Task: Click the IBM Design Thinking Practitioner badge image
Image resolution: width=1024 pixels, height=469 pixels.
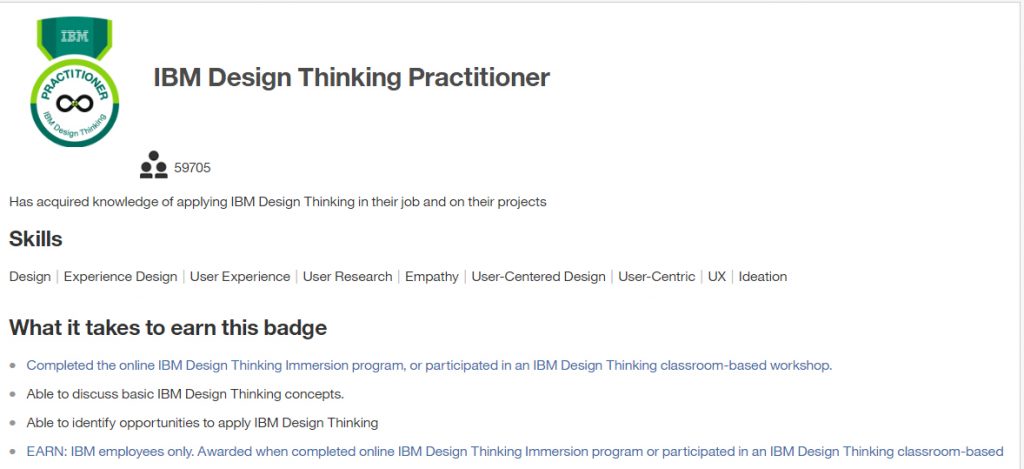Action: (x=74, y=82)
